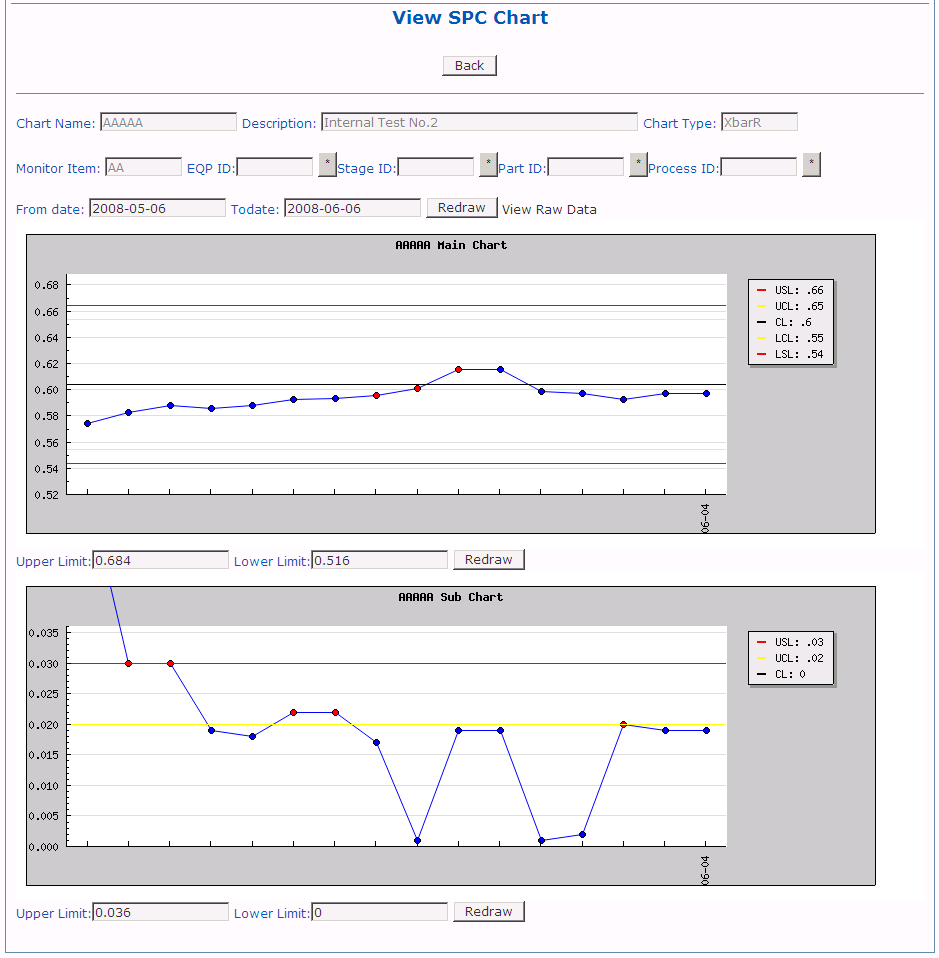Image resolution: width=939 pixels, height=958 pixels.
Task: Click the "Chart Type:" label
Action: [x=679, y=123]
